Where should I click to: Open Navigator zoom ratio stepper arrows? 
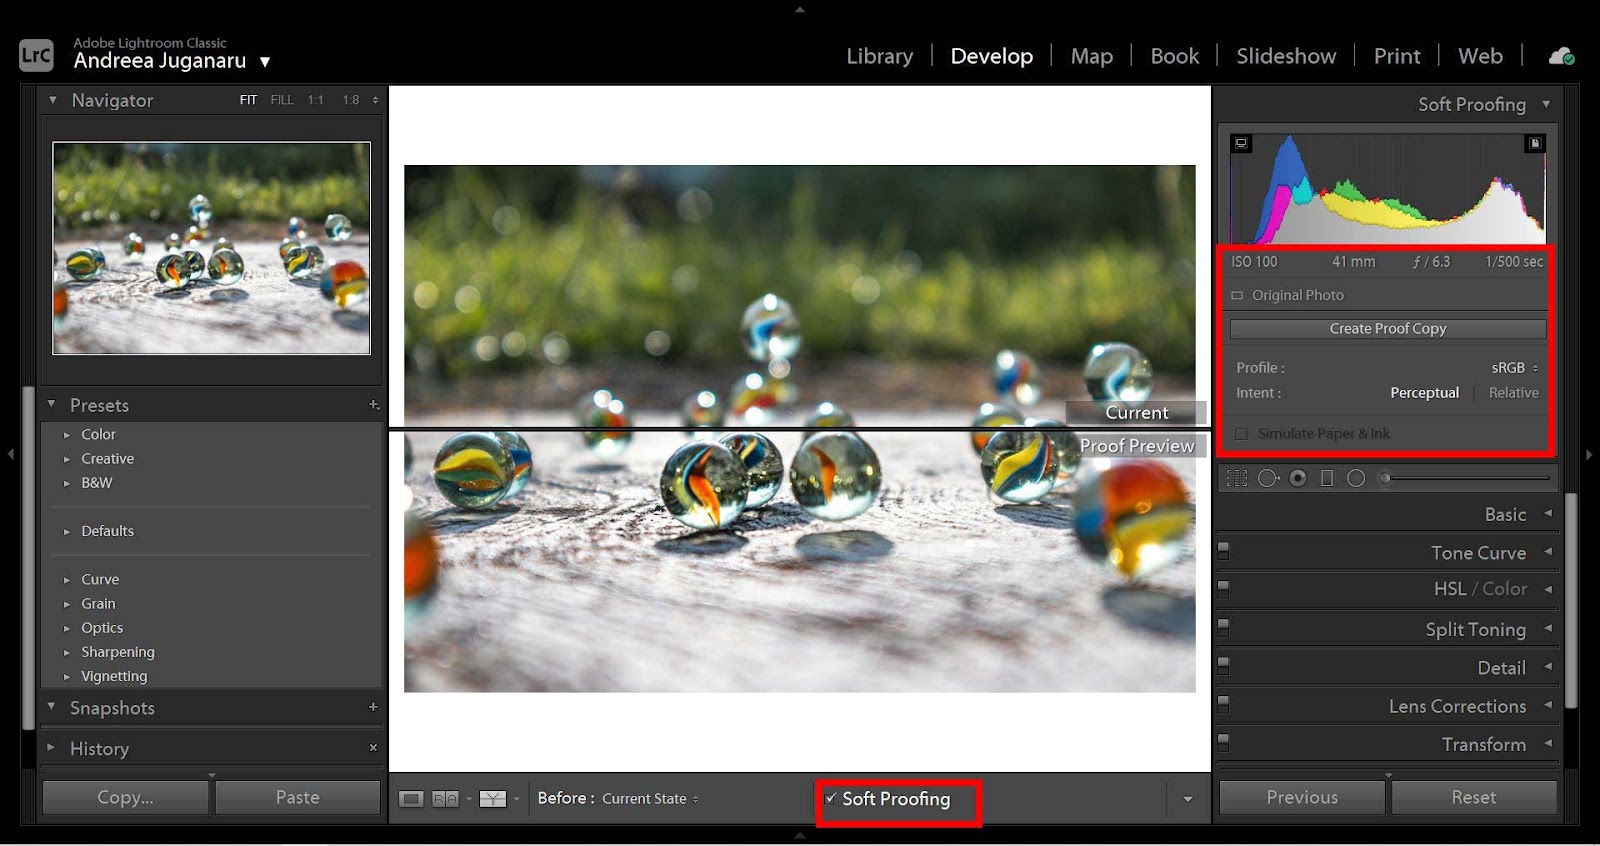(375, 100)
